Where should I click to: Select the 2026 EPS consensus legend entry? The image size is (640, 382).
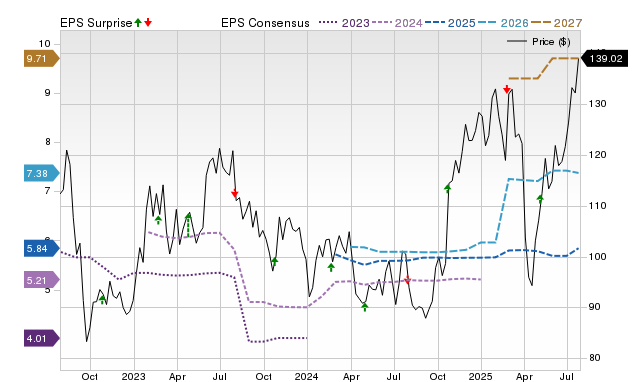[503, 23]
